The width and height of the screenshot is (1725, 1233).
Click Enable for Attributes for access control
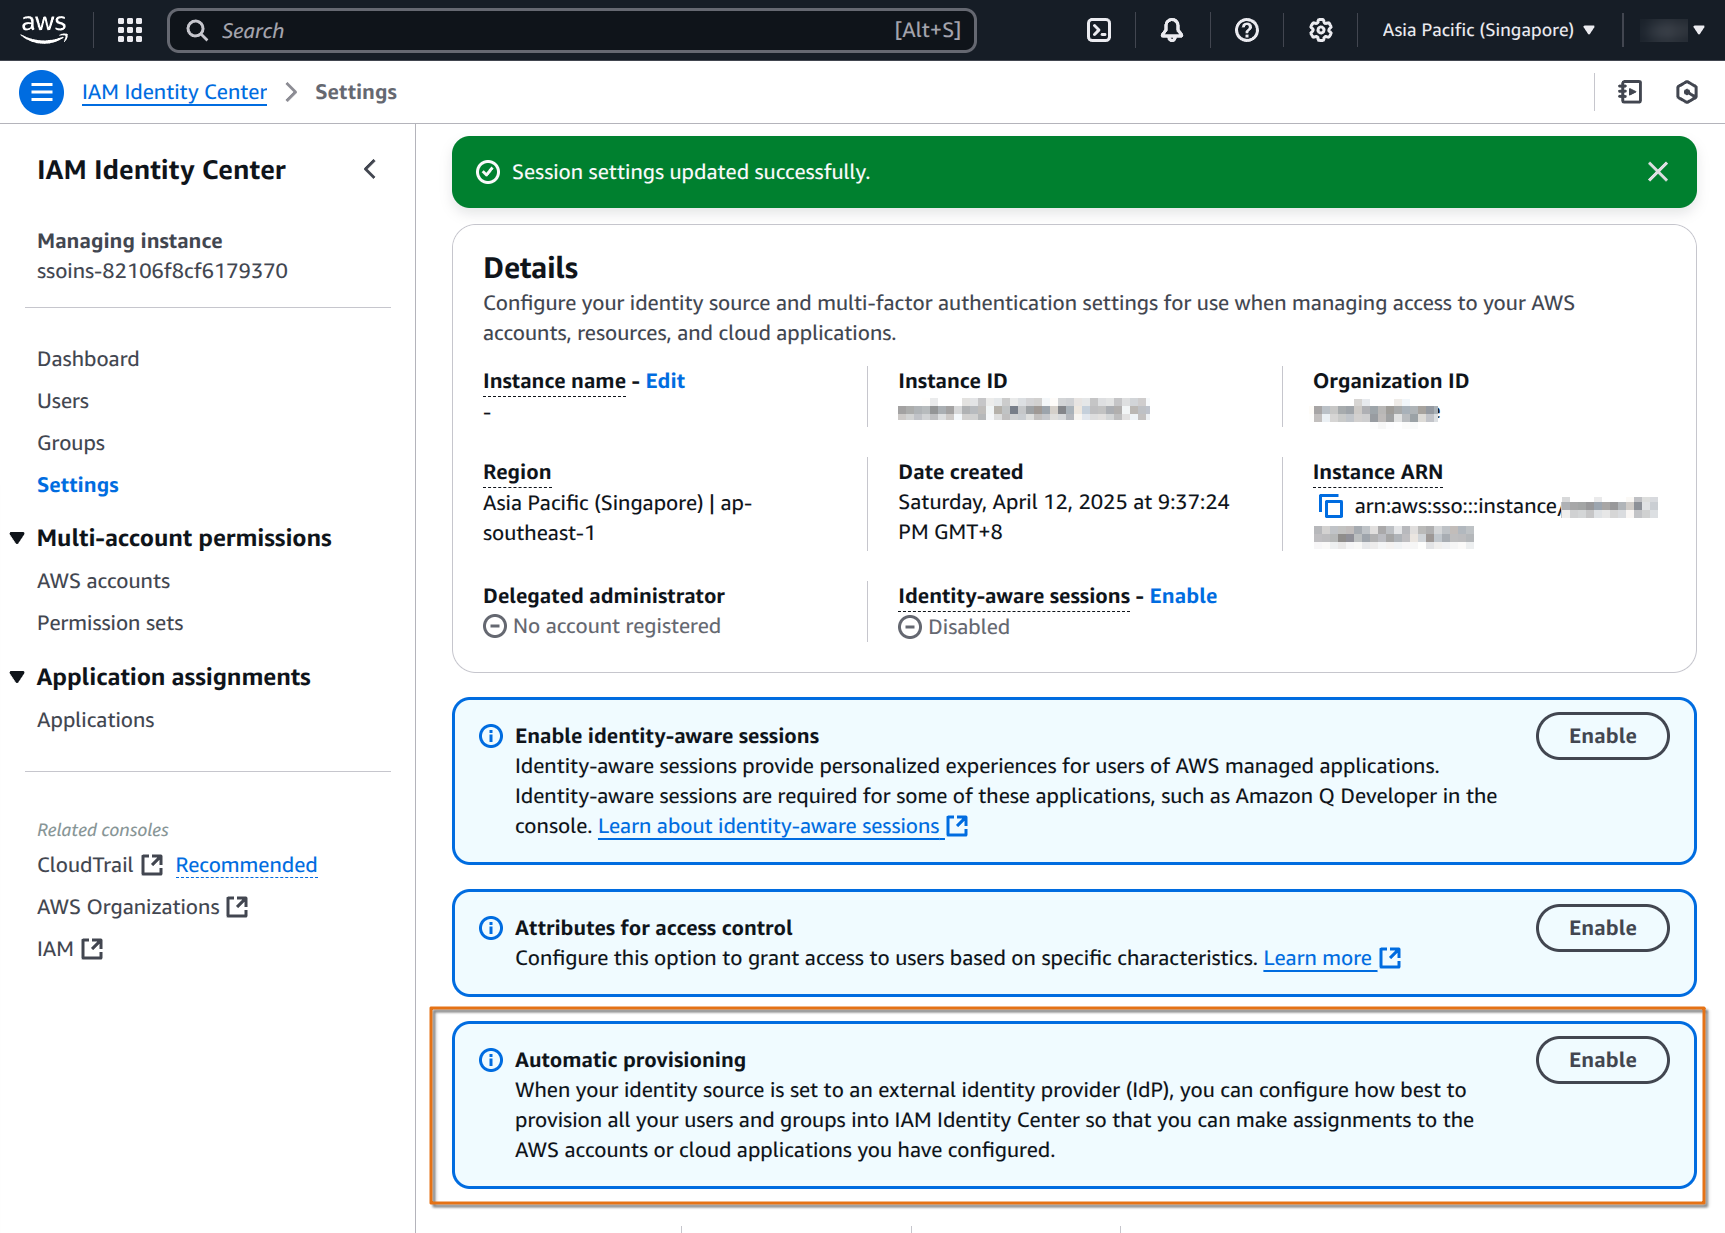(x=1602, y=928)
